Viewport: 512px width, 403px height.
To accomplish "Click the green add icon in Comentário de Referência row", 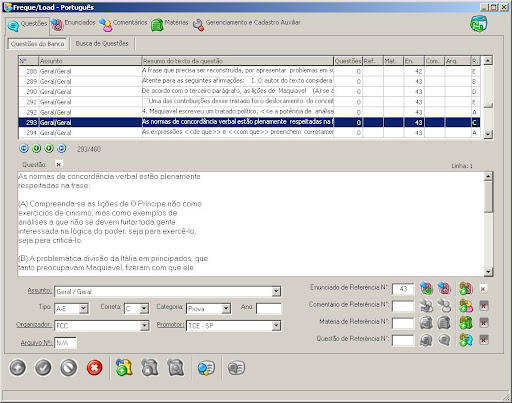I will click(466, 305).
